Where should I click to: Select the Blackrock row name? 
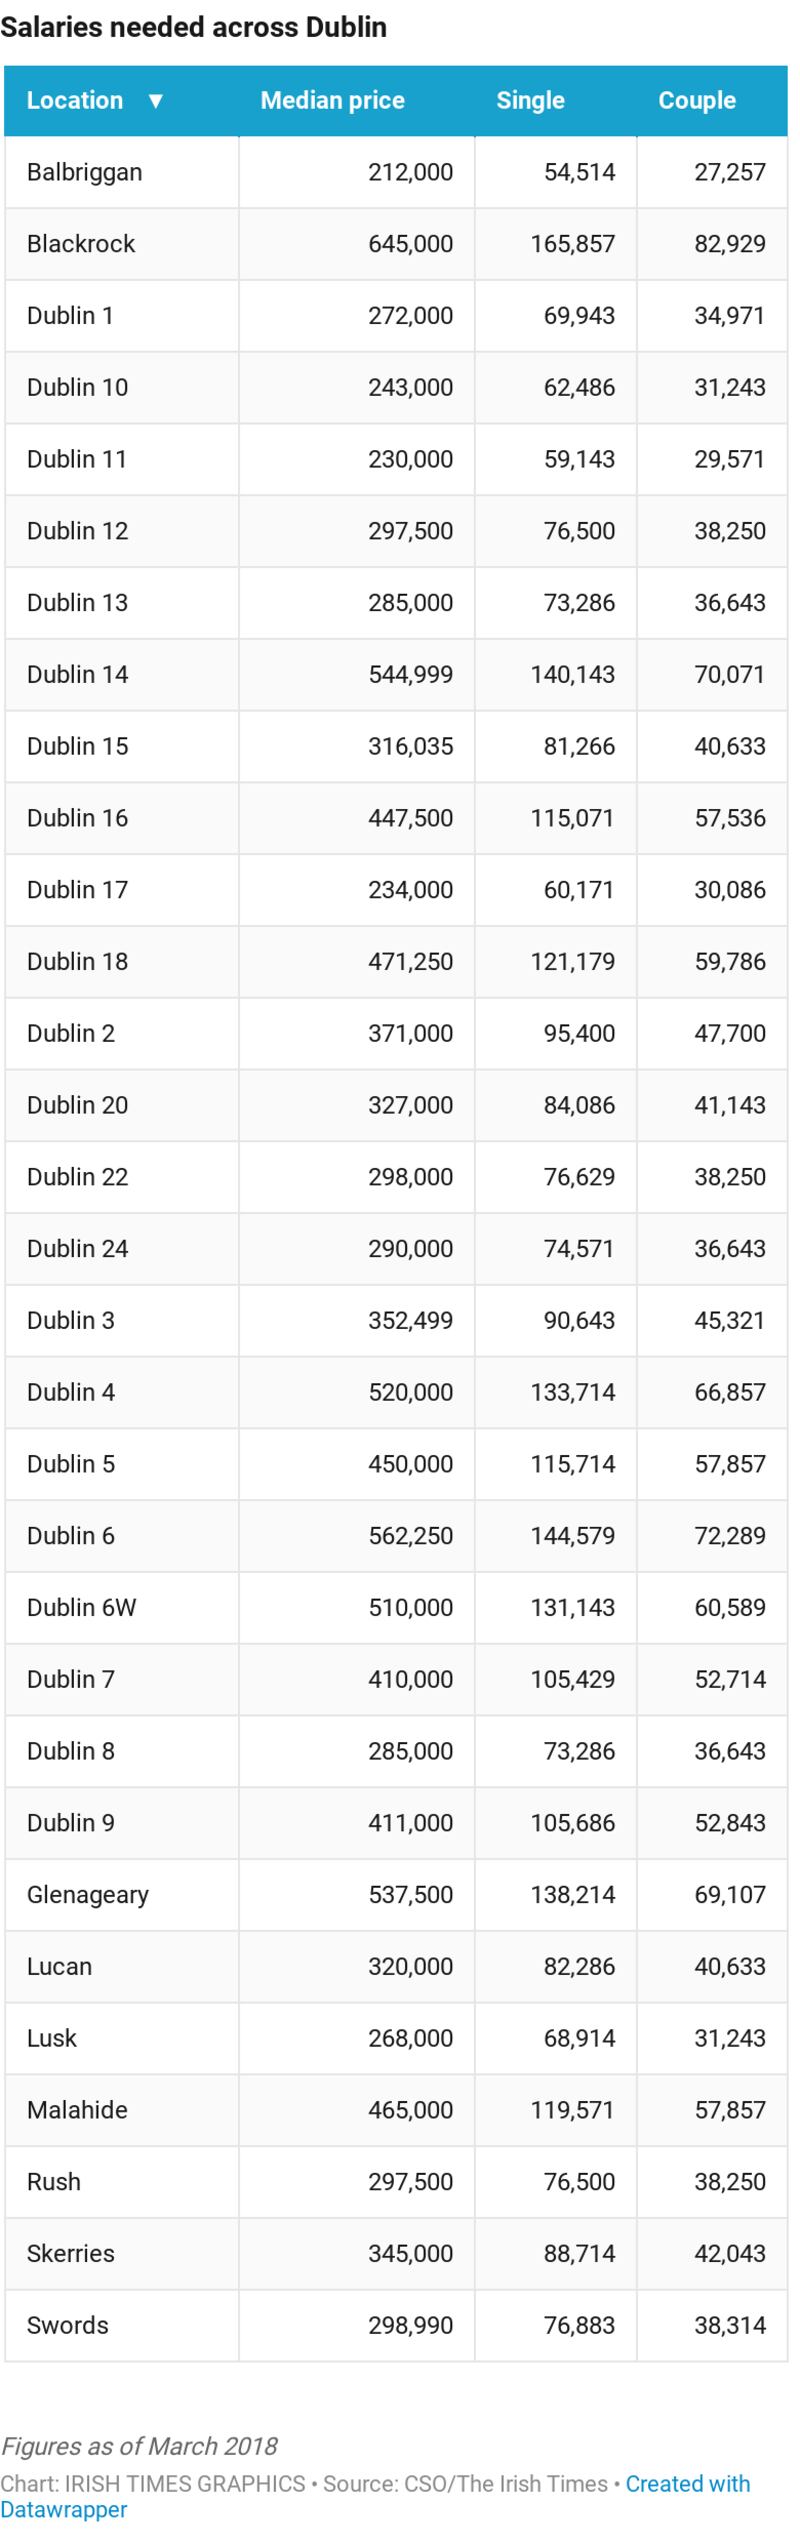pos(81,244)
